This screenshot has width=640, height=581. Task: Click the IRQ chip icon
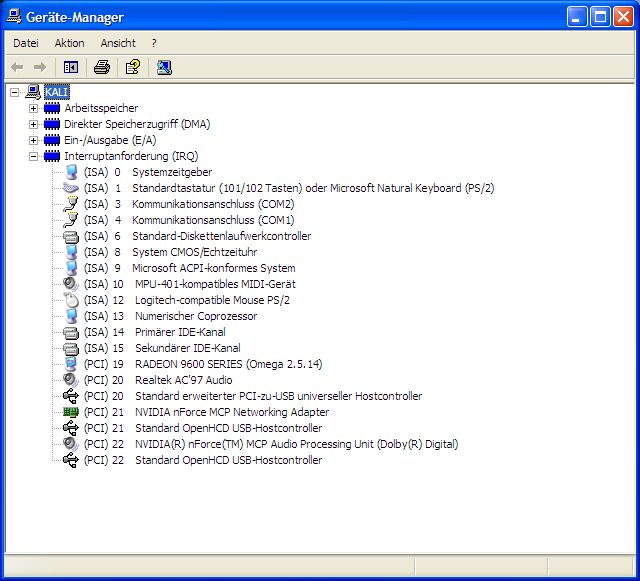click(52, 156)
